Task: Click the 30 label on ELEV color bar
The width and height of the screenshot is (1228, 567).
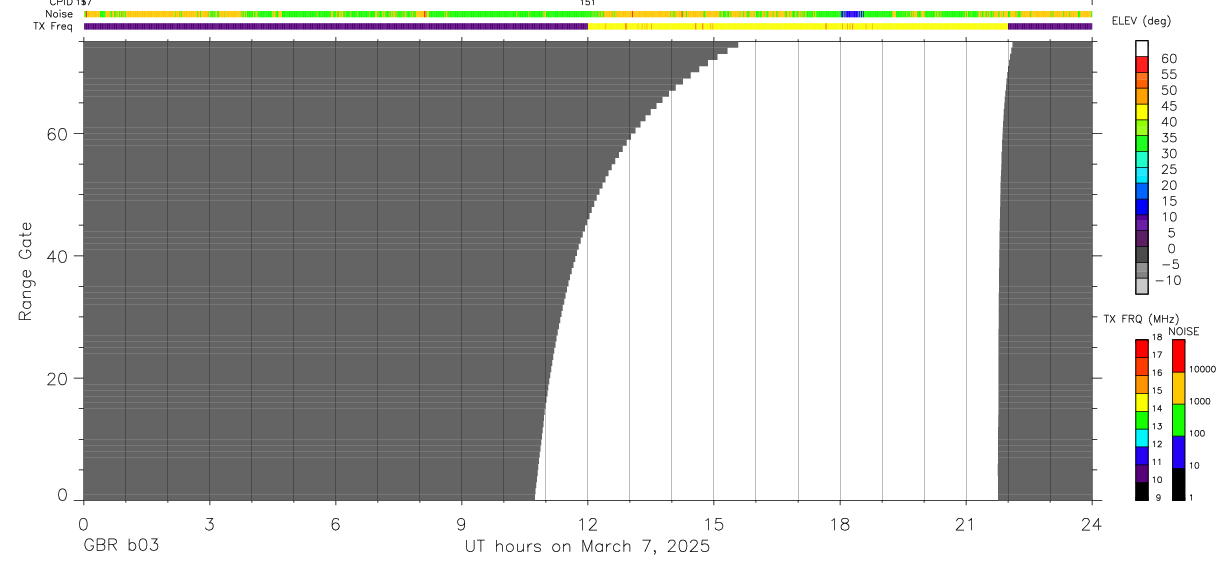Action: point(1170,154)
